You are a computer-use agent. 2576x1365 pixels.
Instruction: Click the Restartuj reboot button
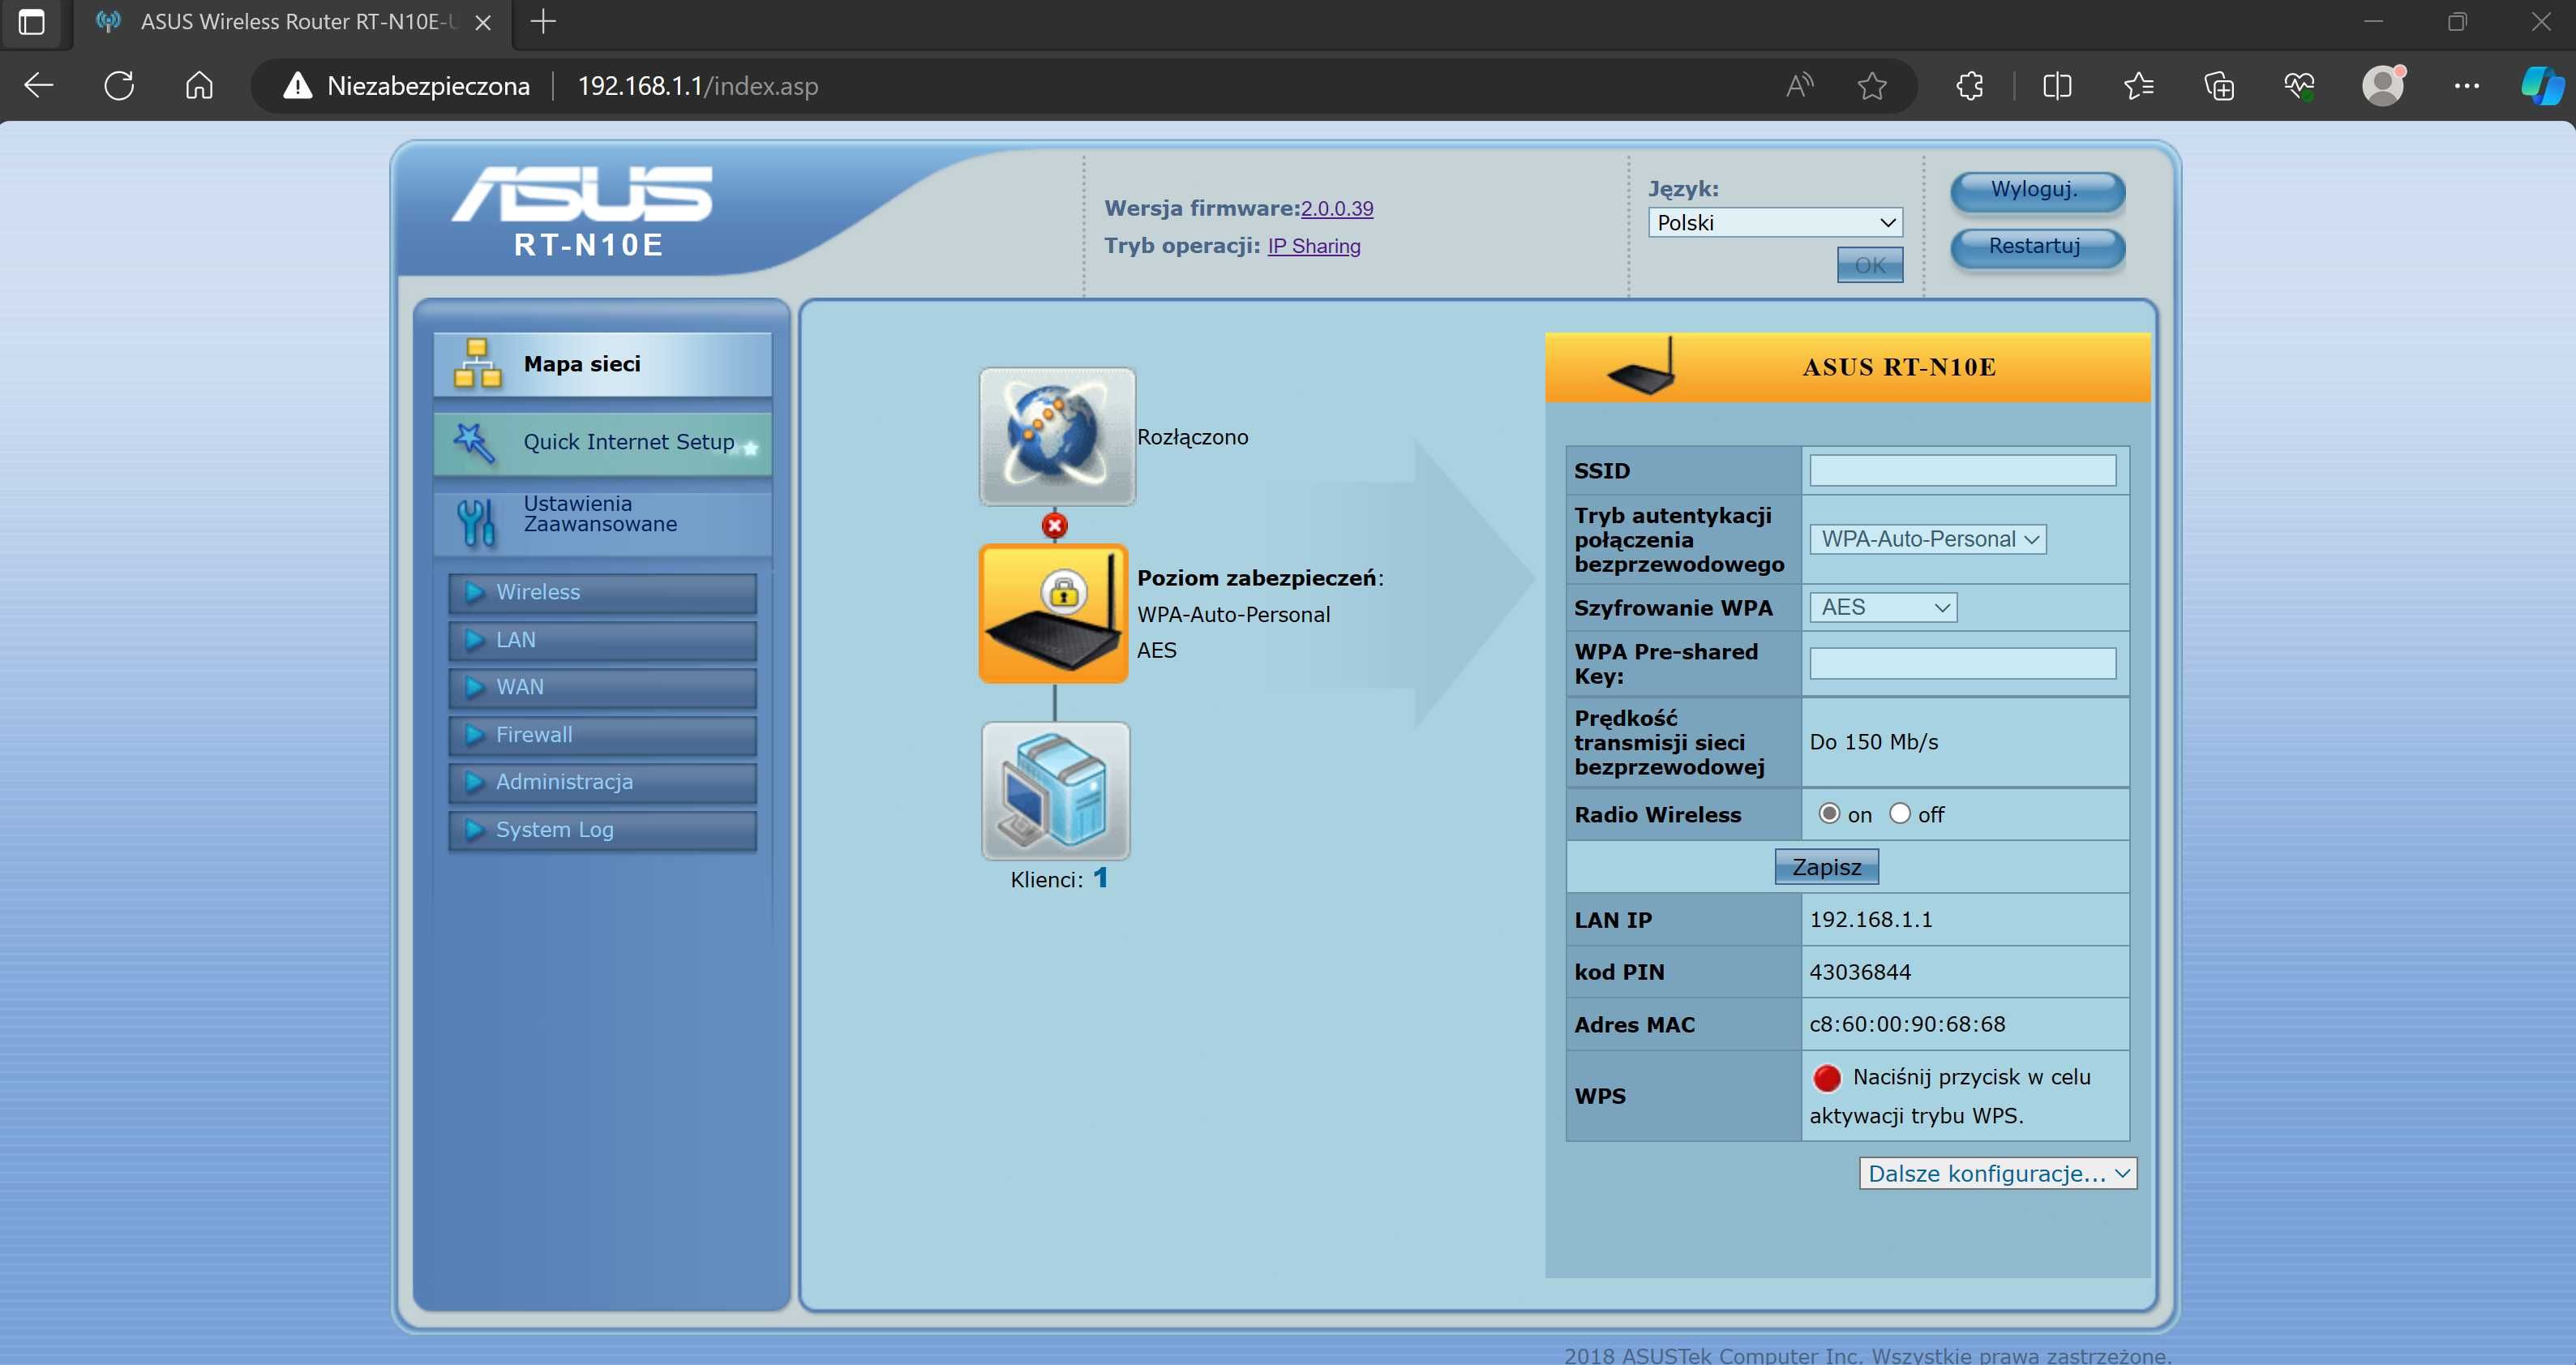(x=2037, y=247)
